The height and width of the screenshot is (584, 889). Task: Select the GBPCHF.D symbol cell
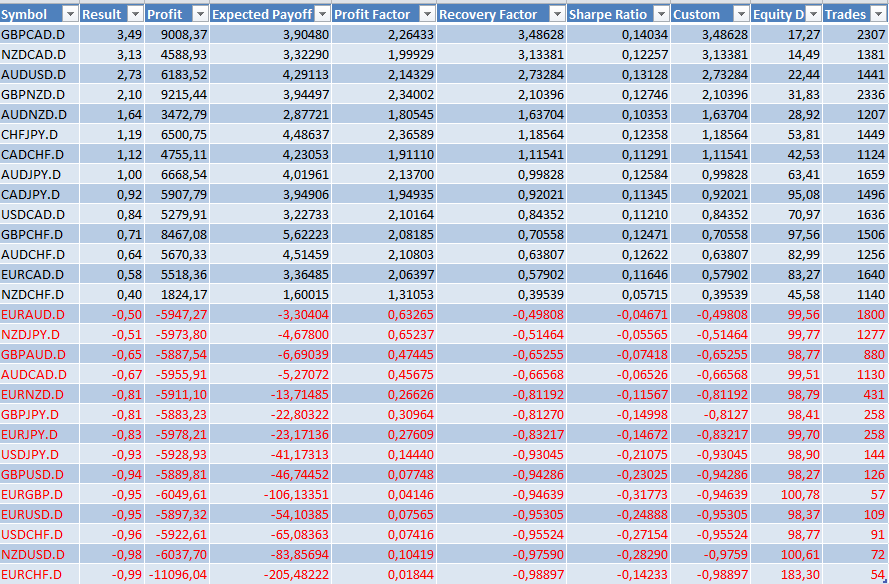click(40, 234)
